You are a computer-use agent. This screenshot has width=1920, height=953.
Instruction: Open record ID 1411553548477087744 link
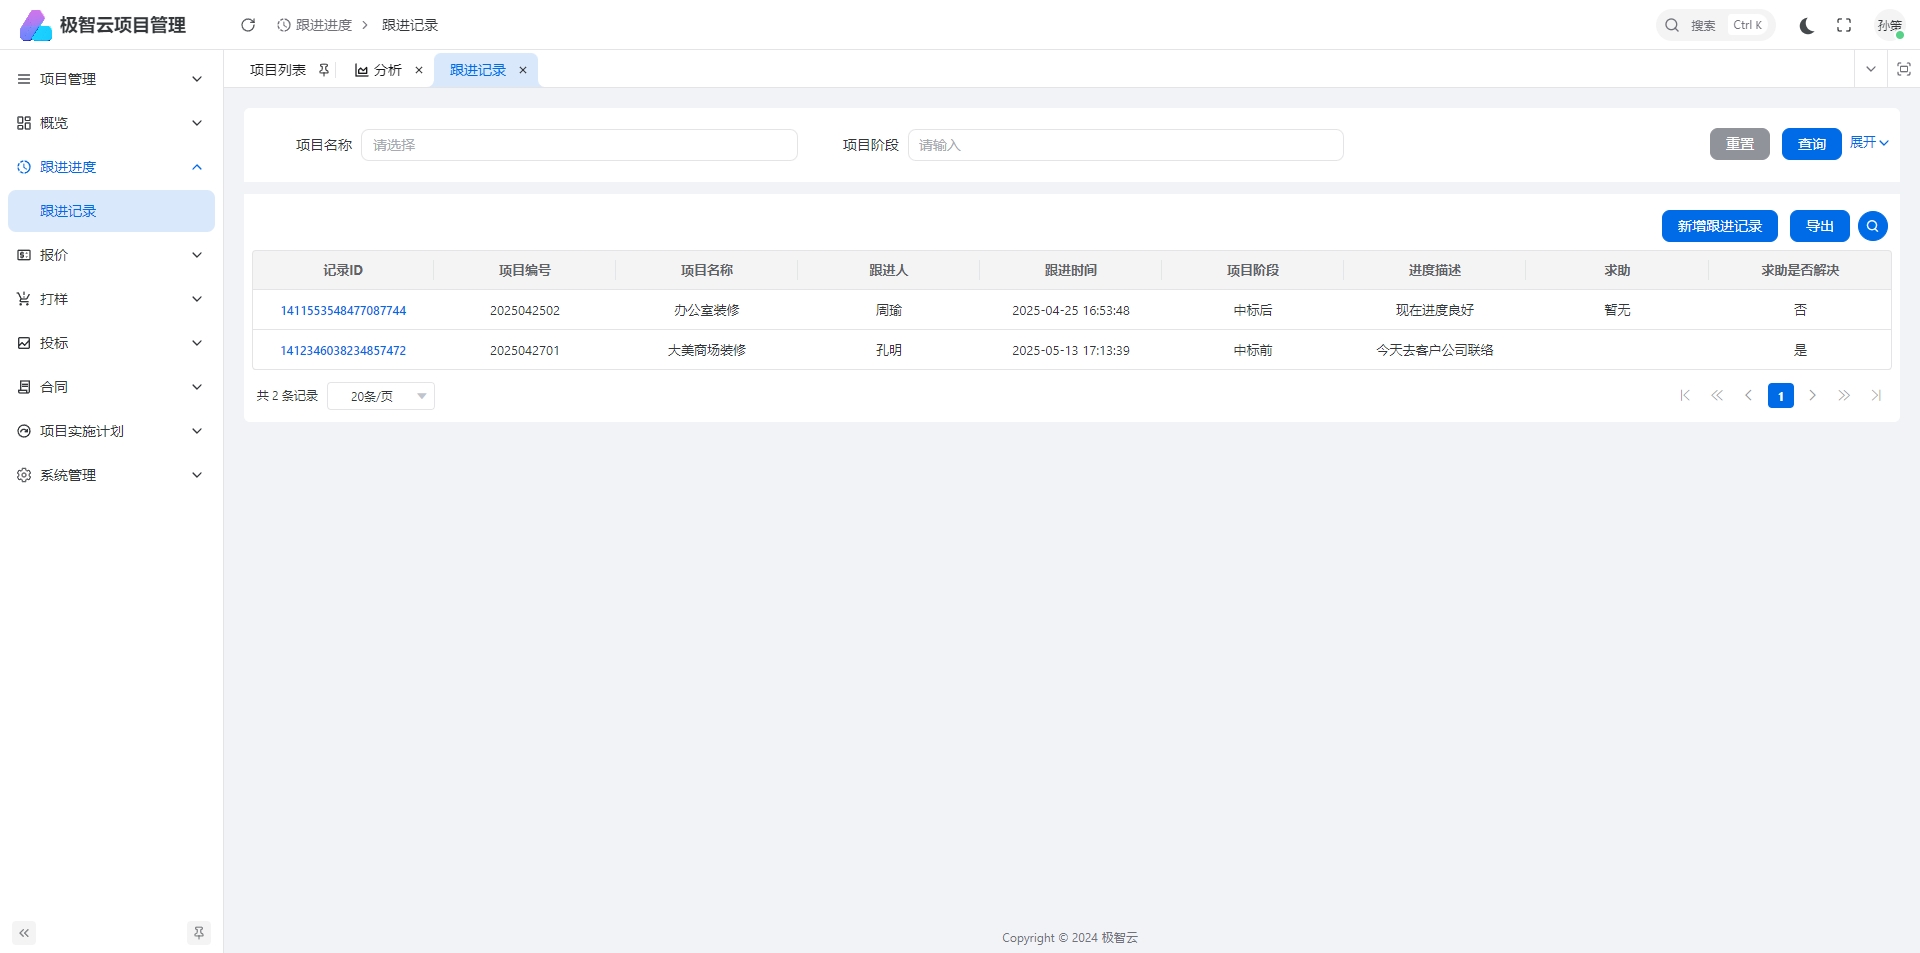point(343,311)
